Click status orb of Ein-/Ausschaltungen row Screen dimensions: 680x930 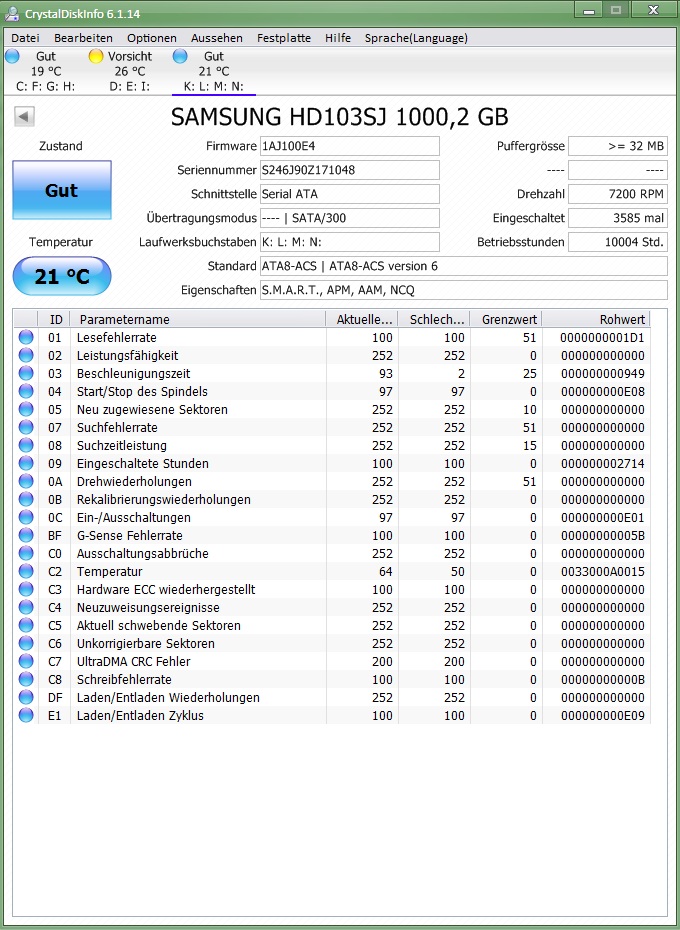(26, 517)
